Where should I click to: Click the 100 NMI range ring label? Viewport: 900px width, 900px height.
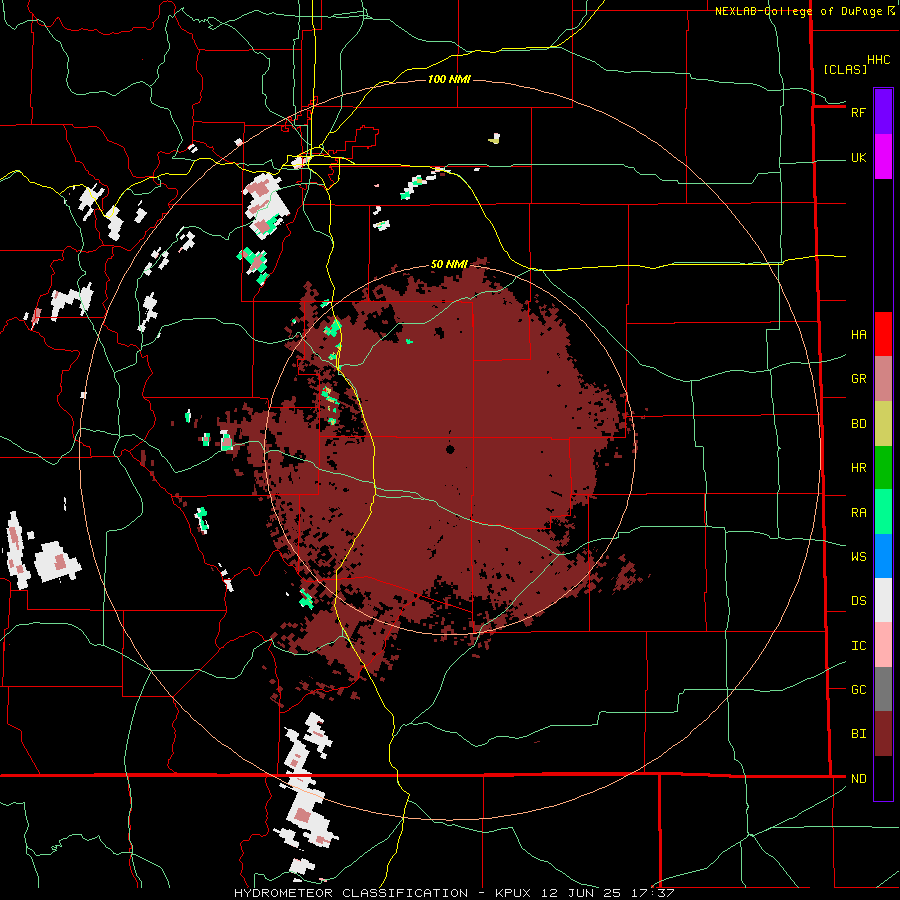(449, 79)
